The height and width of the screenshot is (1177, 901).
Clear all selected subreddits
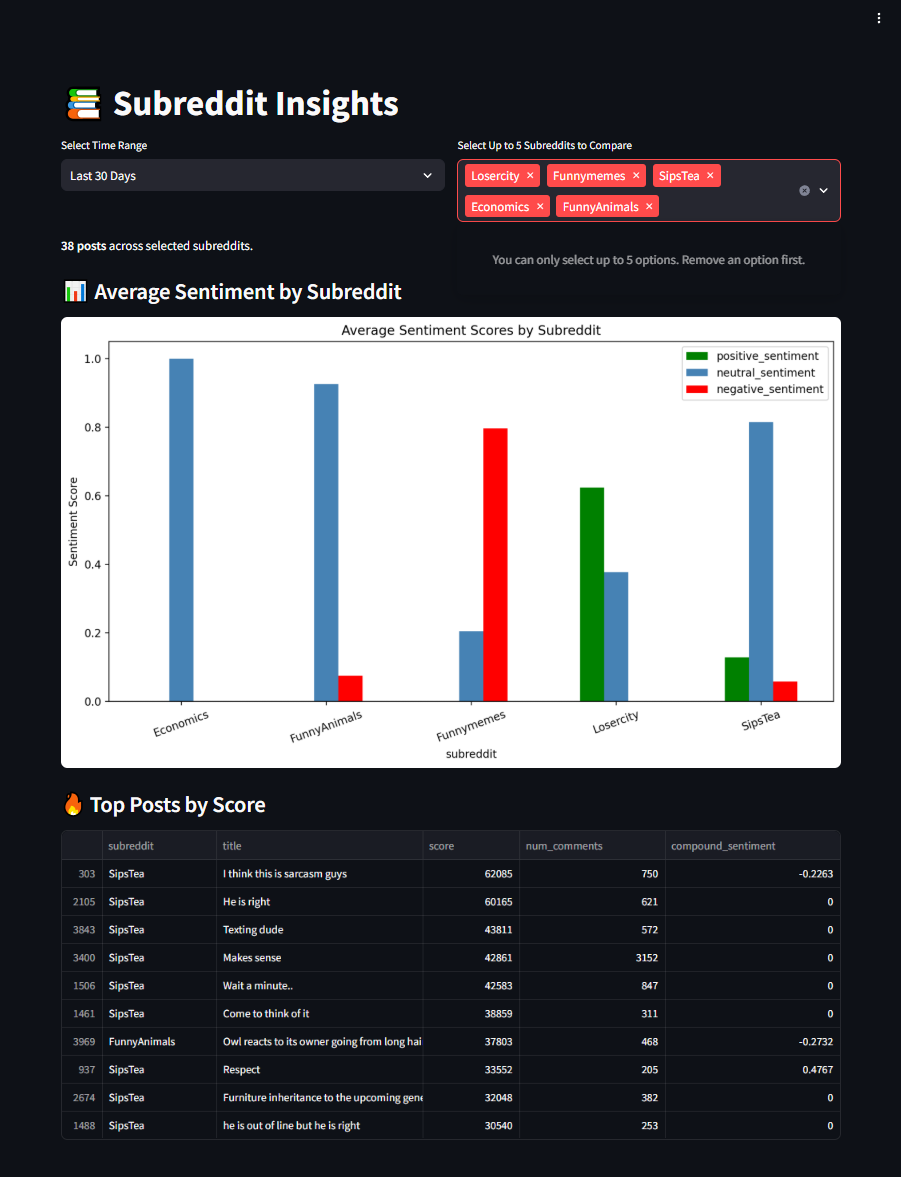pos(804,191)
